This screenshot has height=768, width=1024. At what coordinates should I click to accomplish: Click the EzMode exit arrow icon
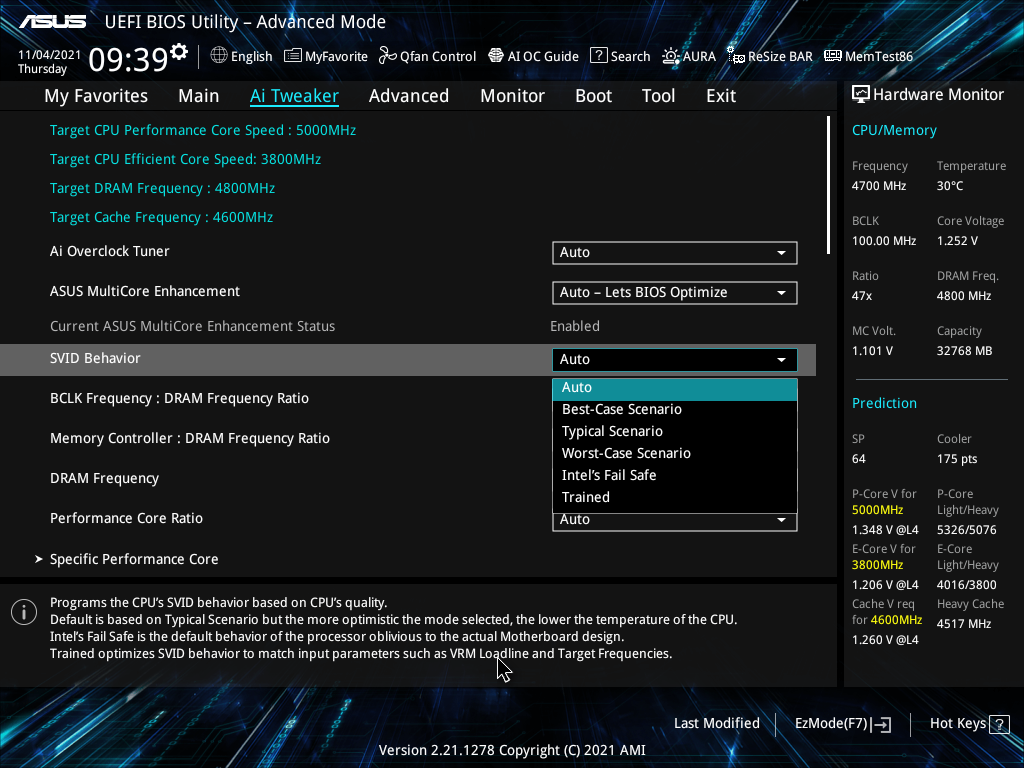tap(881, 724)
